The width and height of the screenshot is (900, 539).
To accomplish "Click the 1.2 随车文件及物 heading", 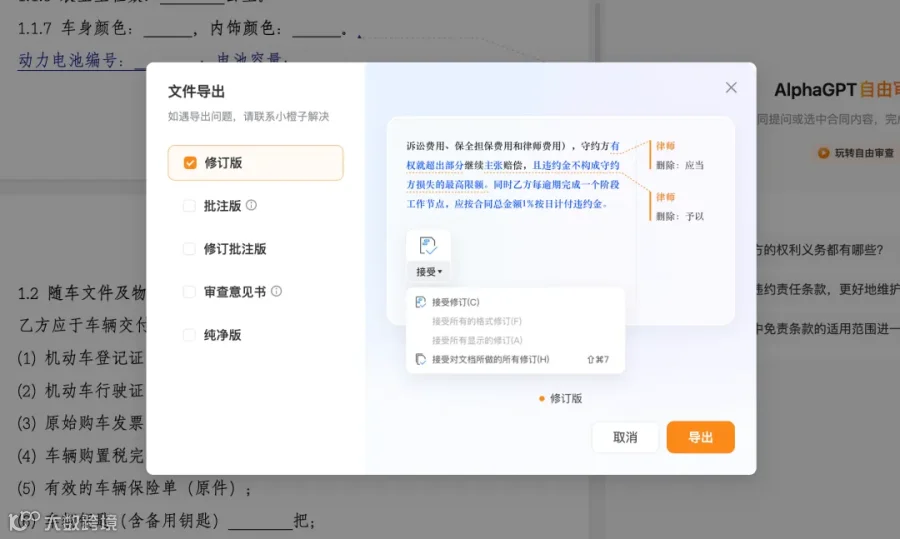I will (x=82, y=293).
